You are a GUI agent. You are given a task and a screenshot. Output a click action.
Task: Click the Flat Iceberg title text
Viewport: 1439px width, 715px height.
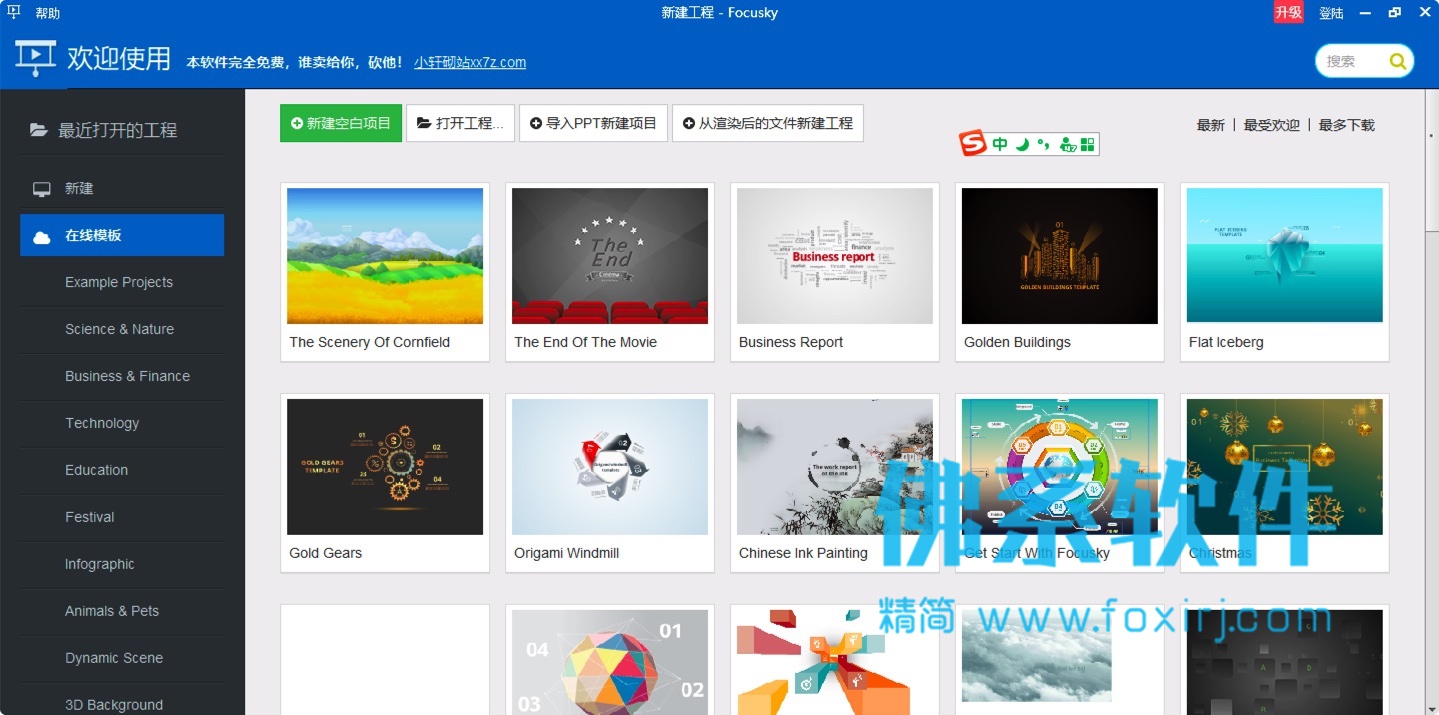1226,342
